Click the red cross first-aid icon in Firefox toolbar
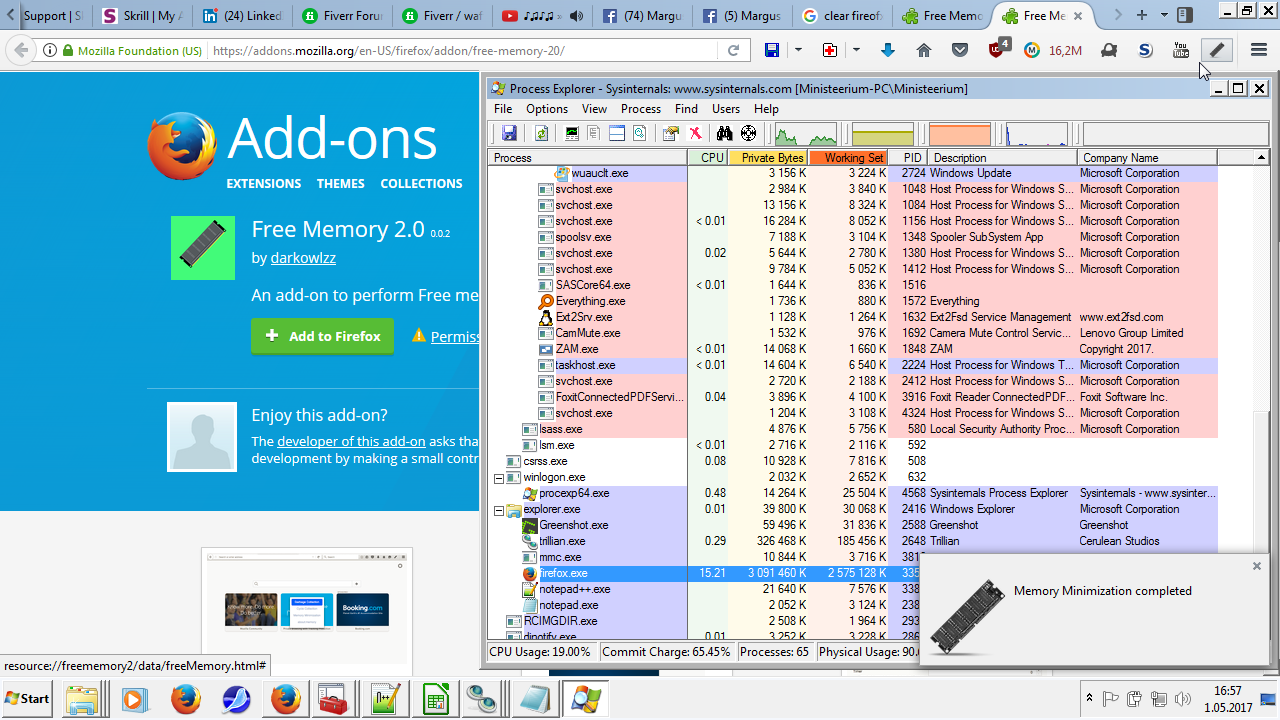 point(829,50)
